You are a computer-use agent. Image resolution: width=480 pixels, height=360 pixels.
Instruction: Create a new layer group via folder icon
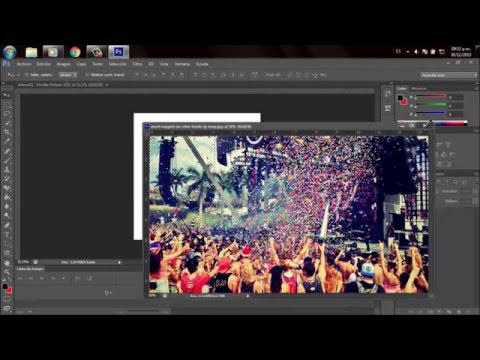(x=449, y=311)
